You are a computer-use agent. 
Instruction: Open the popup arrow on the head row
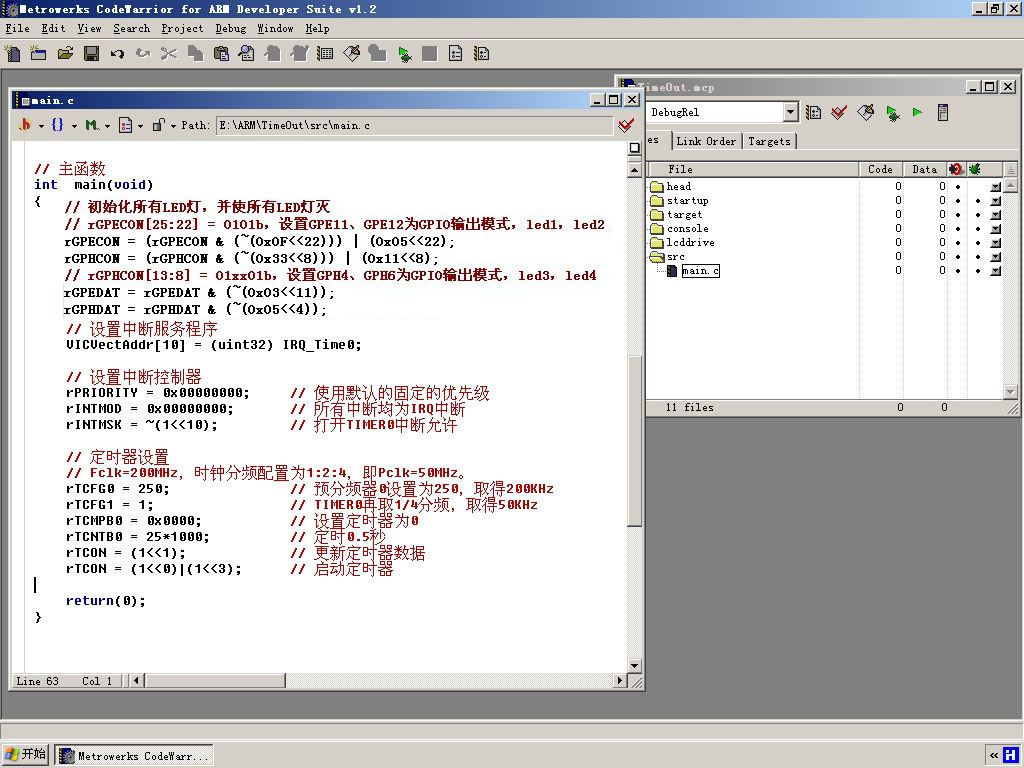[995, 187]
